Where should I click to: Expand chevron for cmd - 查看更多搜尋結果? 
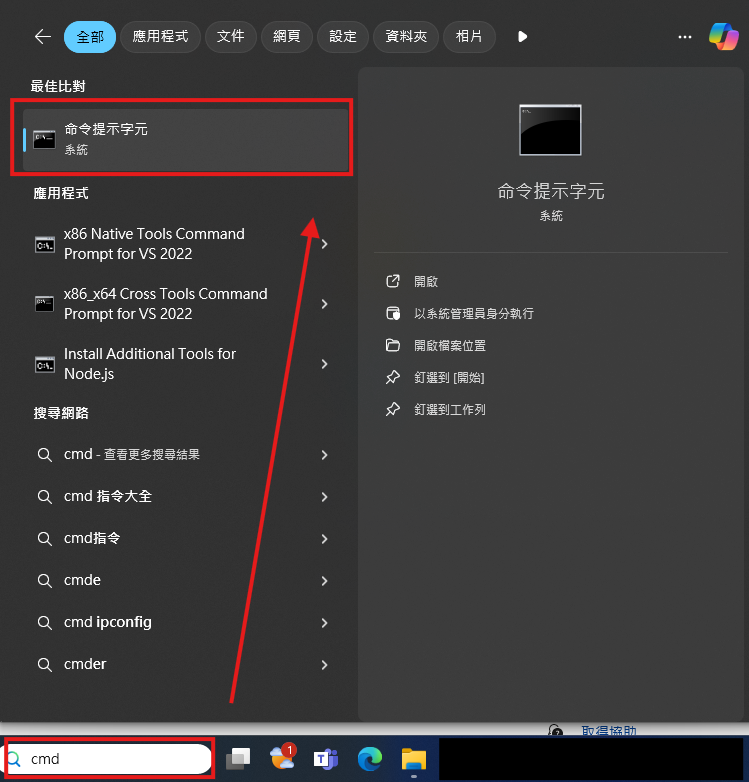pos(325,455)
